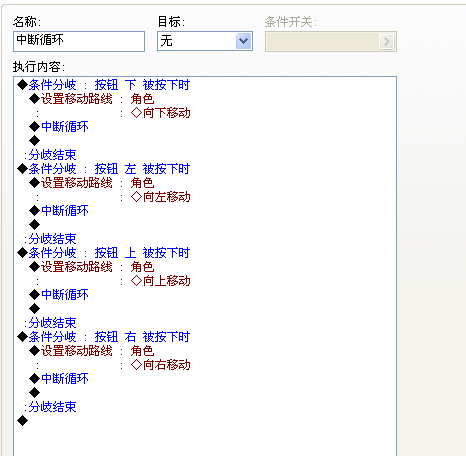
Task: Select line 条件分歧：按钮 右 被按下时
Action: point(103,337)
